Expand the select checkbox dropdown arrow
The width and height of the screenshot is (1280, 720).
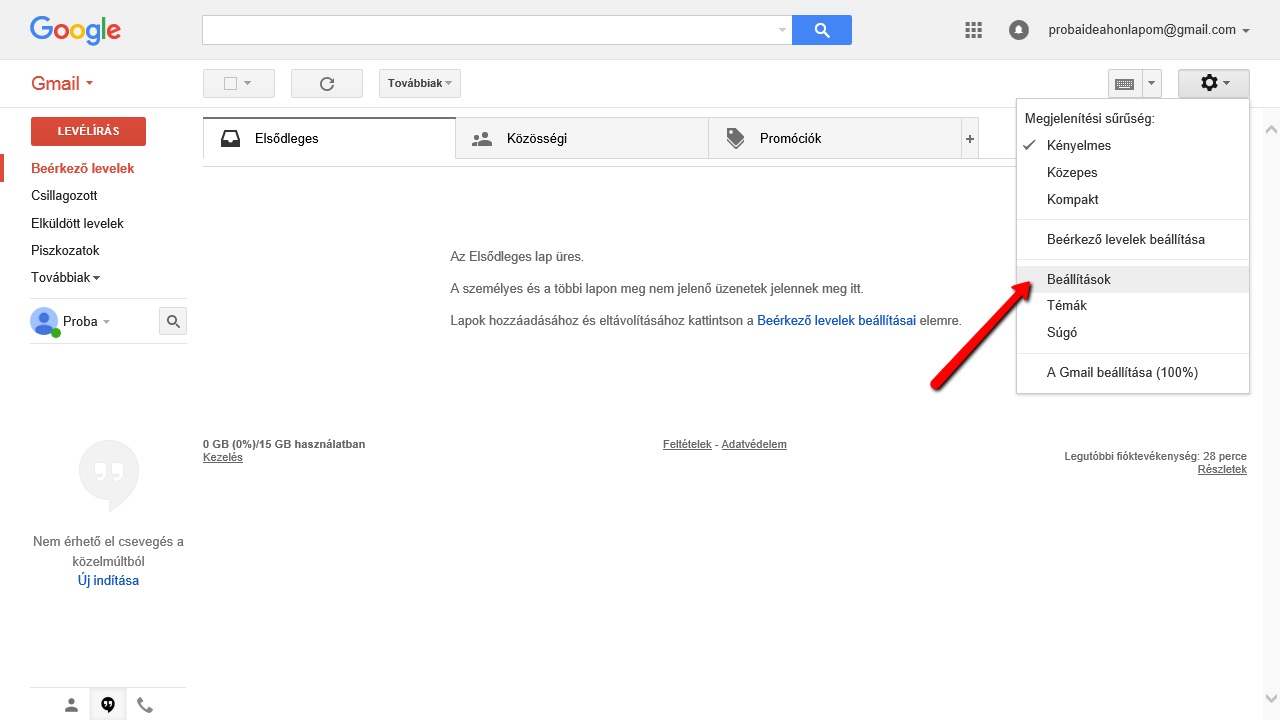248,83
